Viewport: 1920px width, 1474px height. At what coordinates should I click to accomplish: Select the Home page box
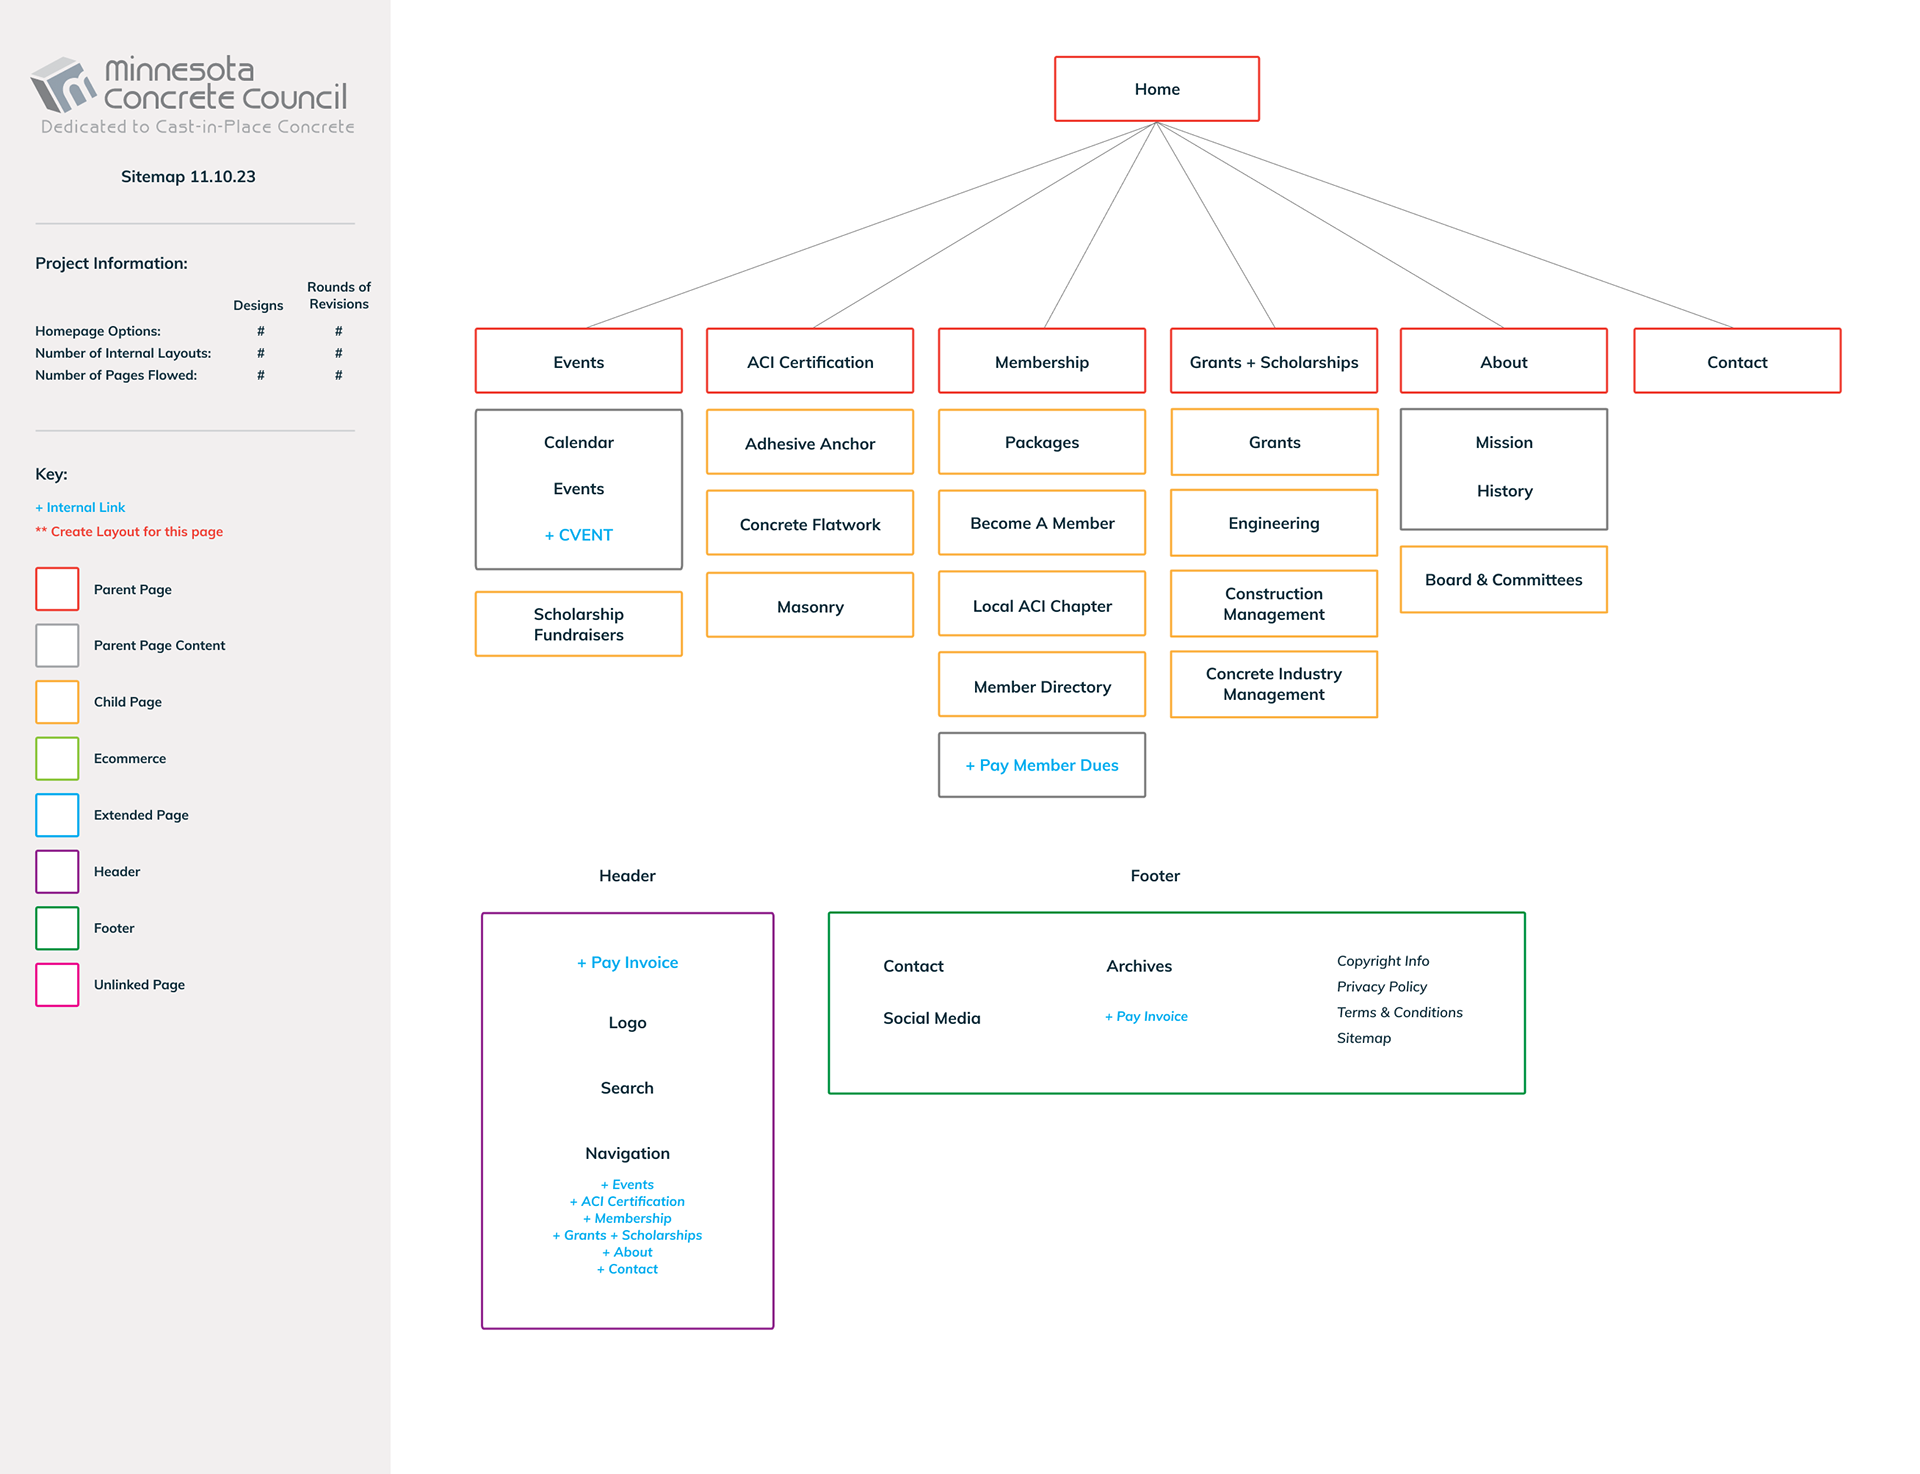click(x=1156, y=89)
